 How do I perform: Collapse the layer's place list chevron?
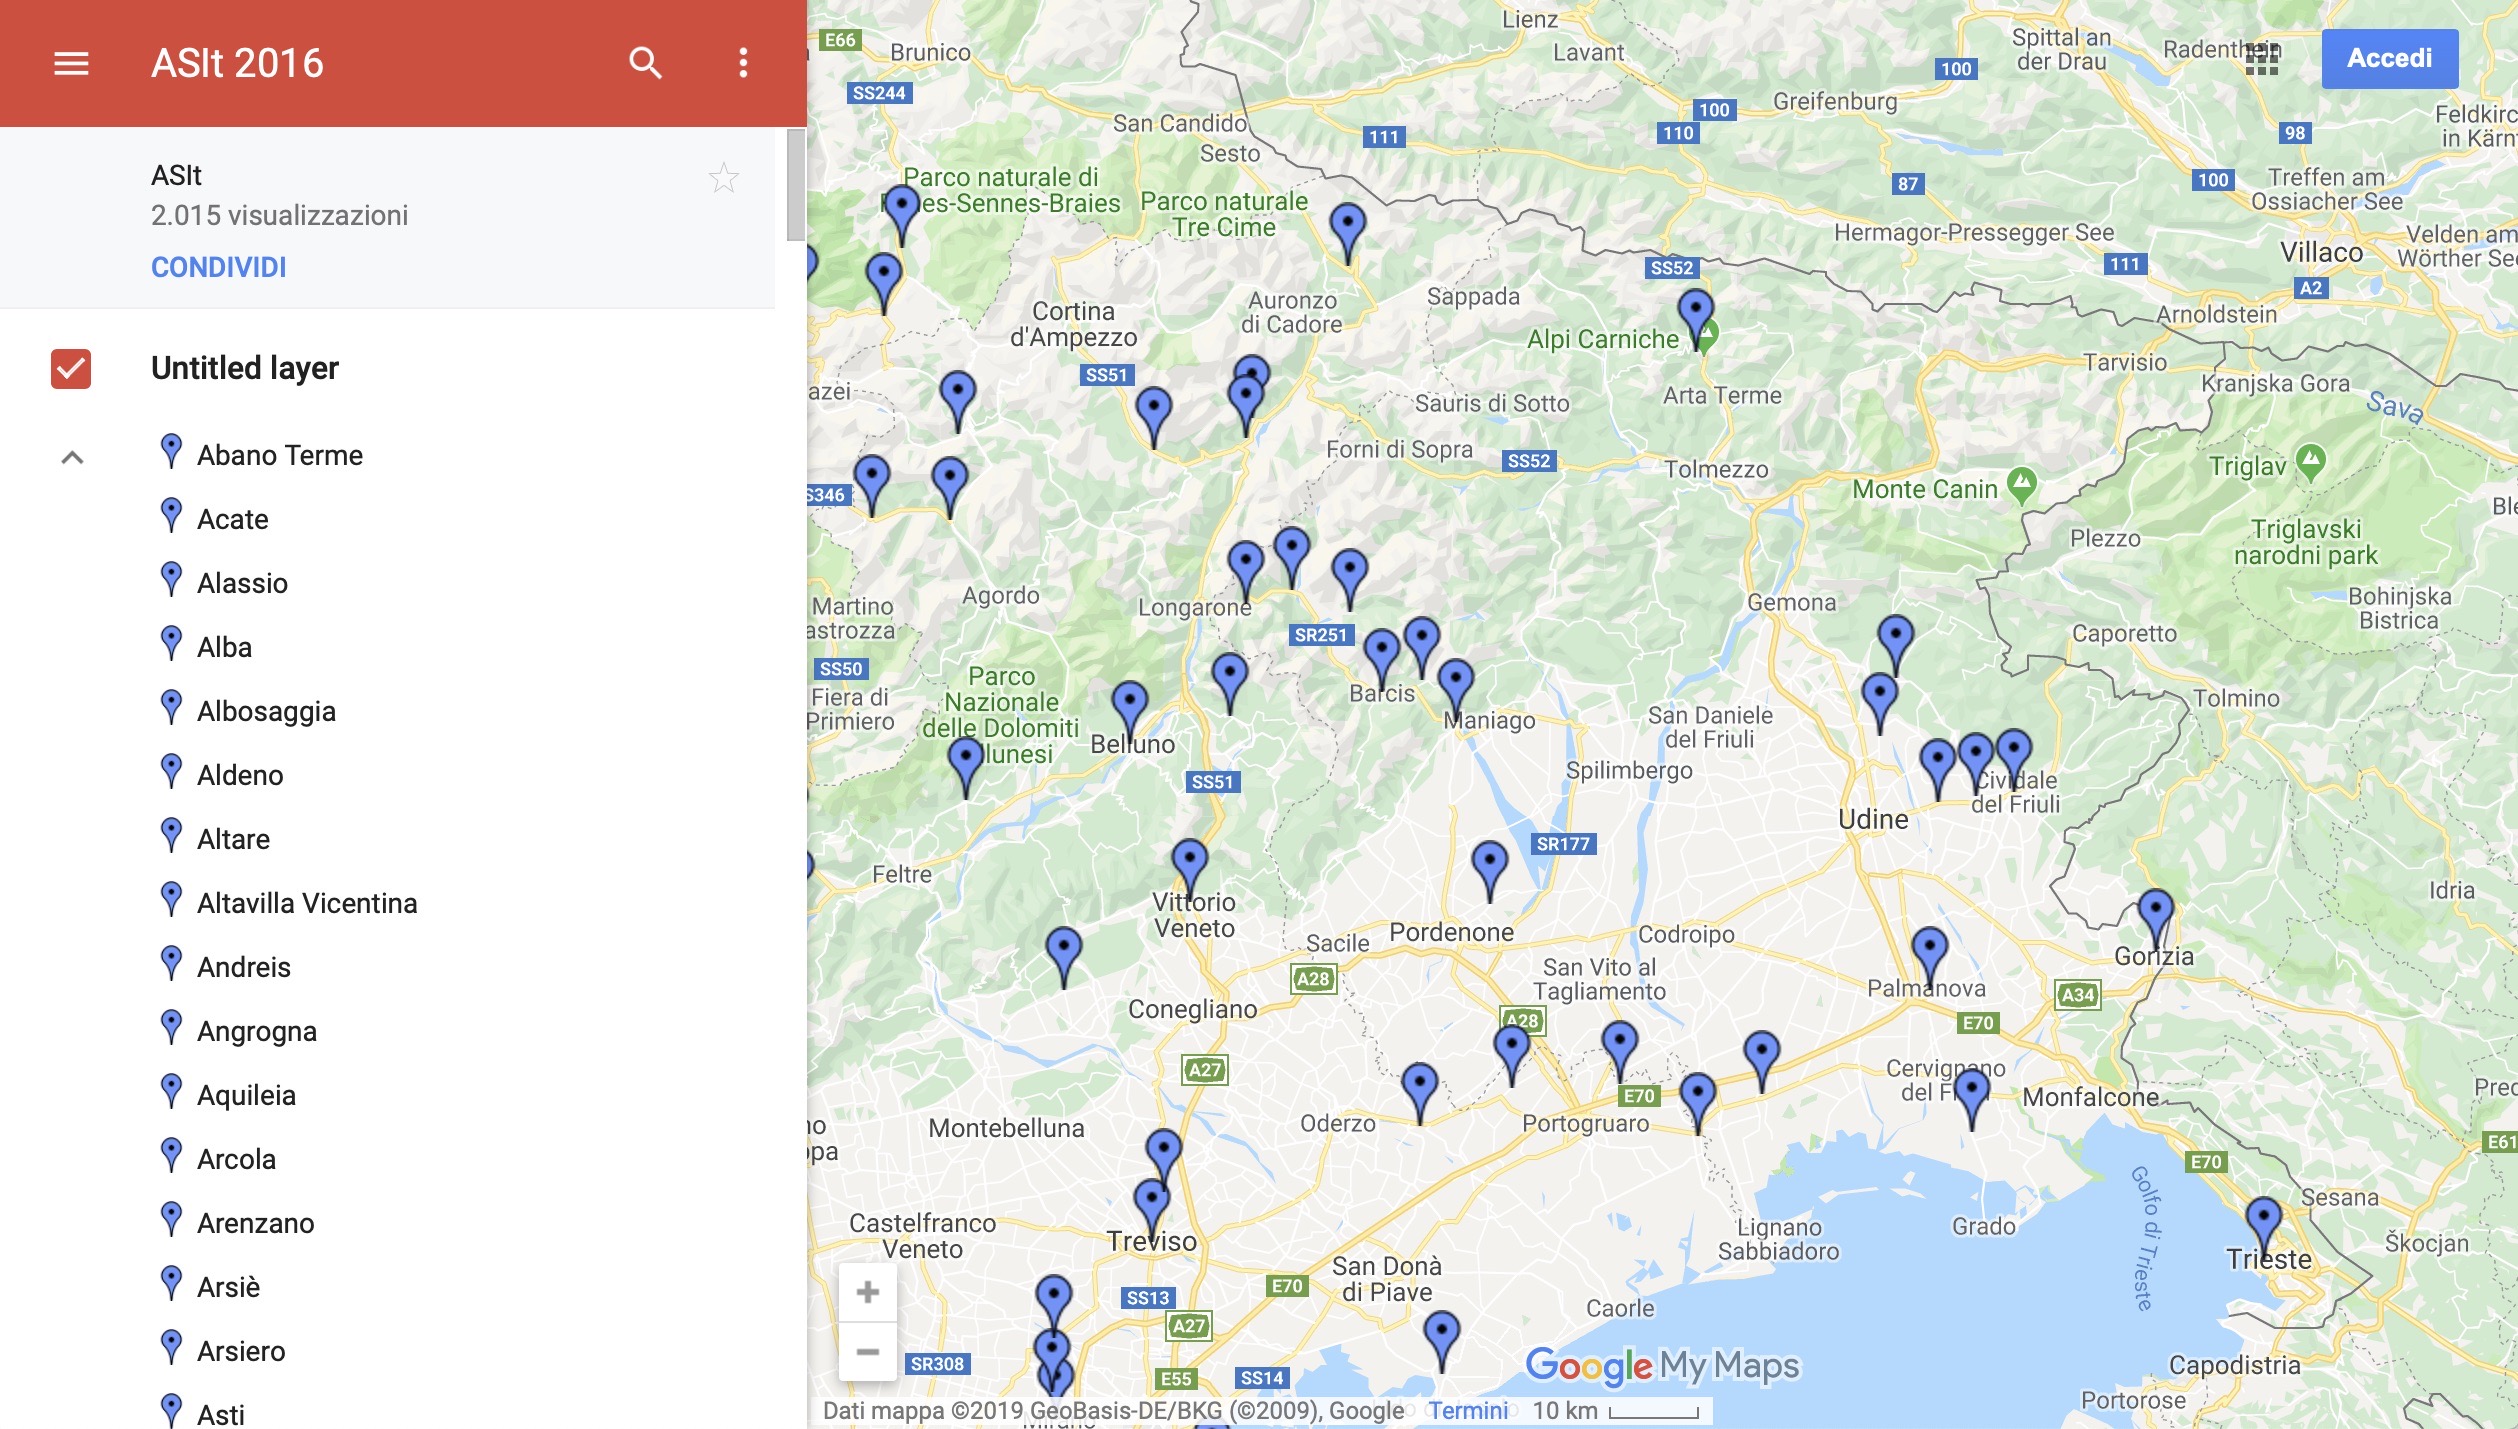72,458
